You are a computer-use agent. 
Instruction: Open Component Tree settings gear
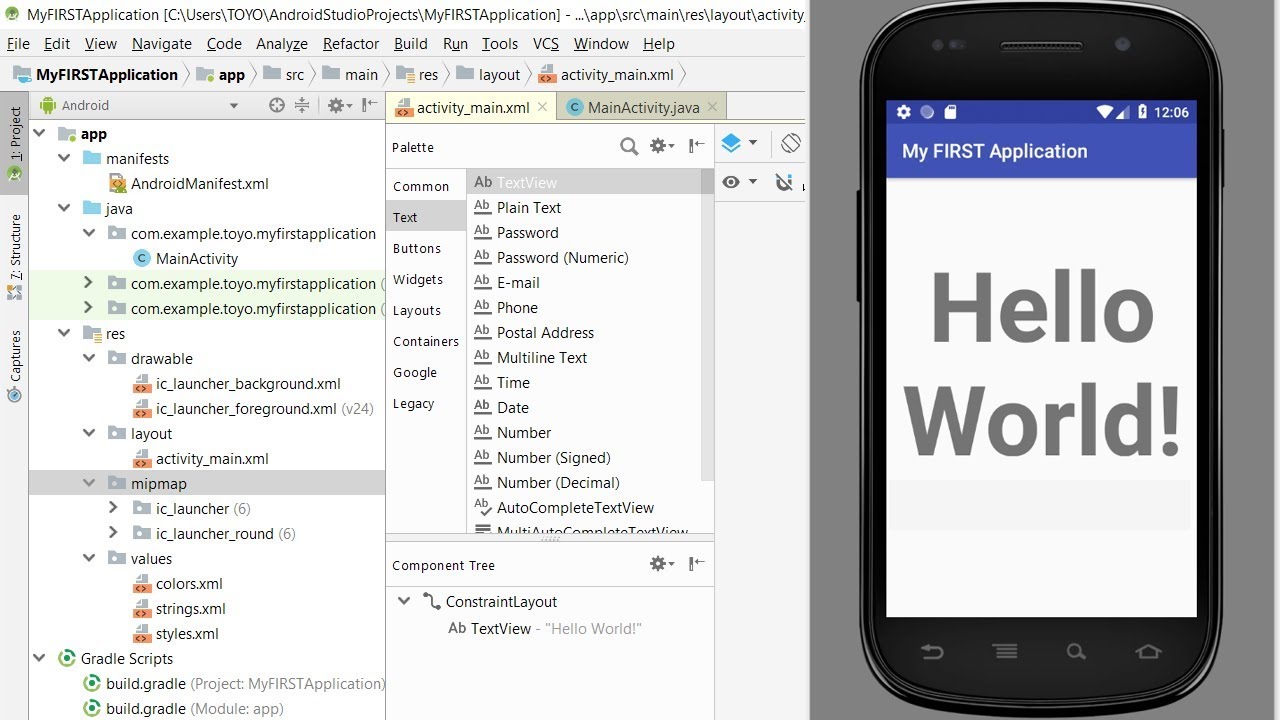[661, 564]
